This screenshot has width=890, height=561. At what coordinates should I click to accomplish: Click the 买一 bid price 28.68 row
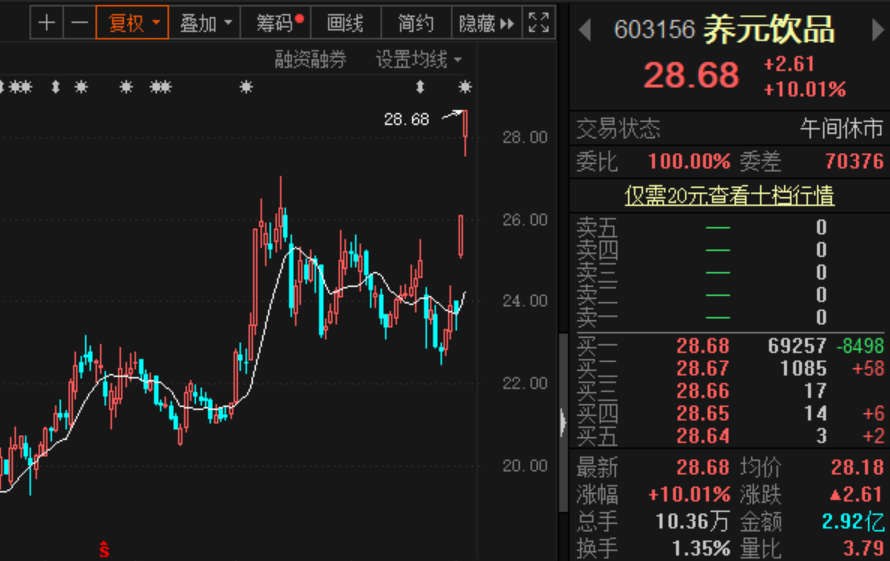click(702, 346)
